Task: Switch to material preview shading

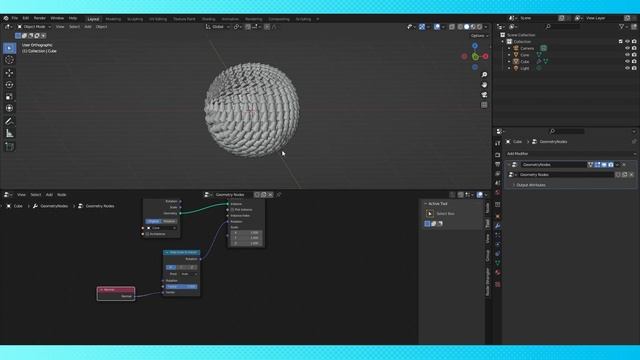Action: (x=473, y=27)
